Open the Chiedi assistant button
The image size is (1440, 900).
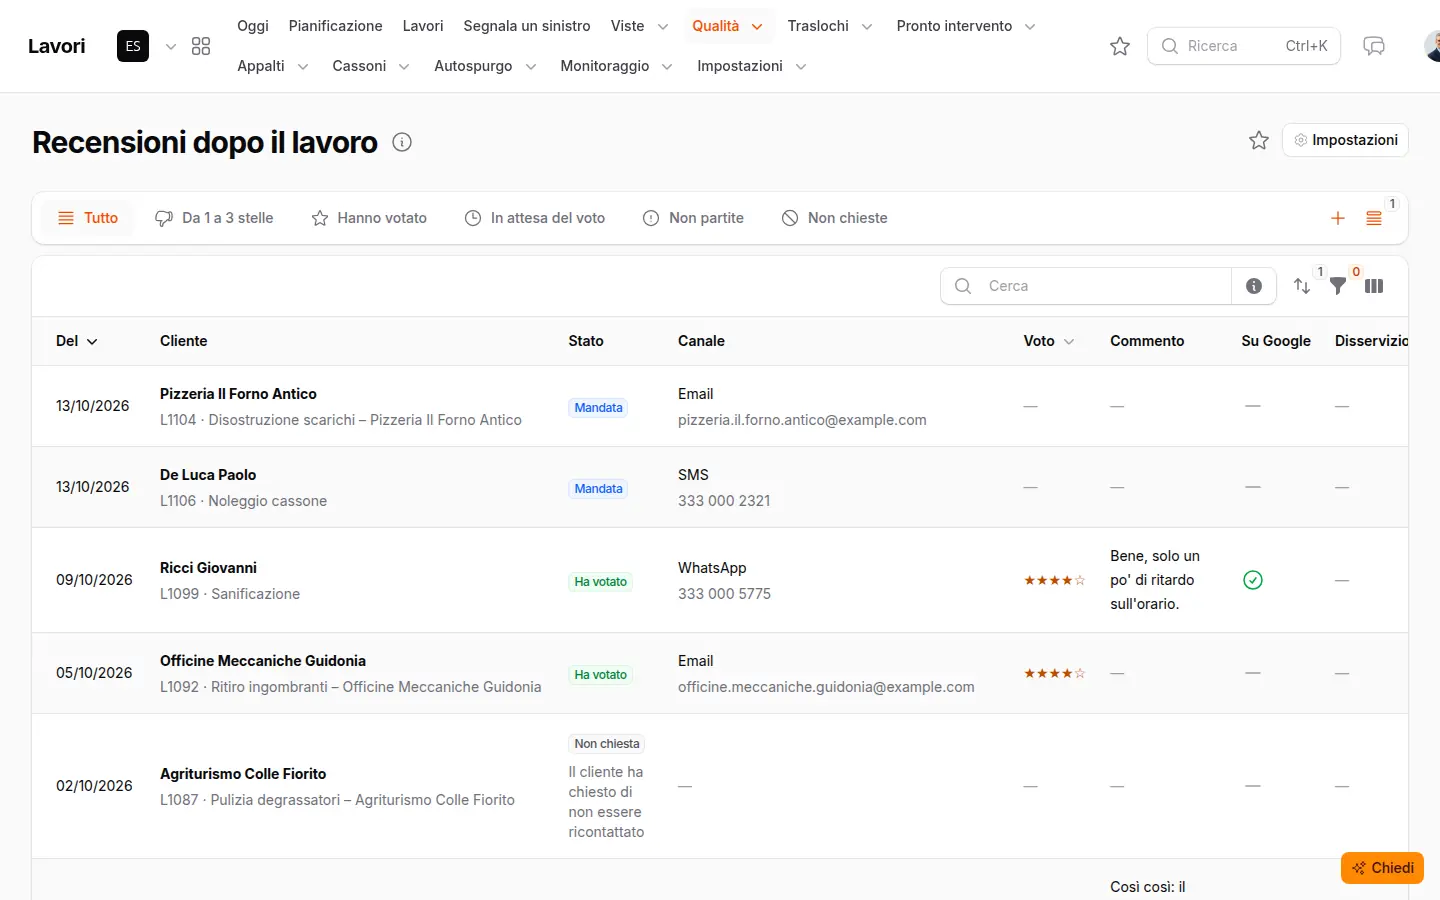pos(1382,868)
